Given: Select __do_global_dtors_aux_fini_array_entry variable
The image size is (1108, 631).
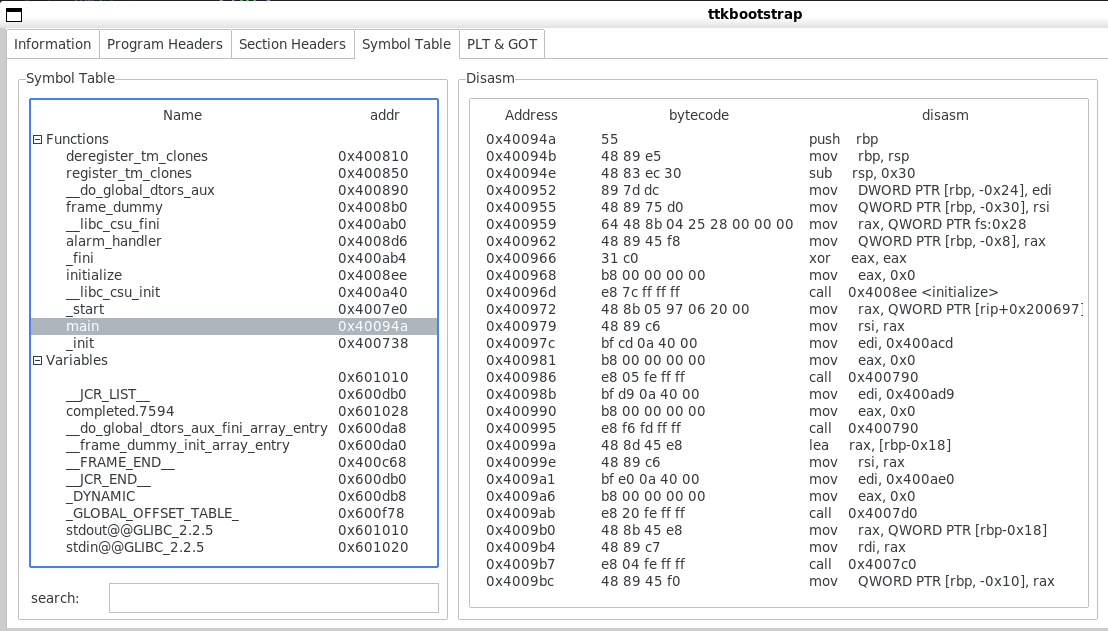Looking at the screenshot, I should (x=234, y=428).
